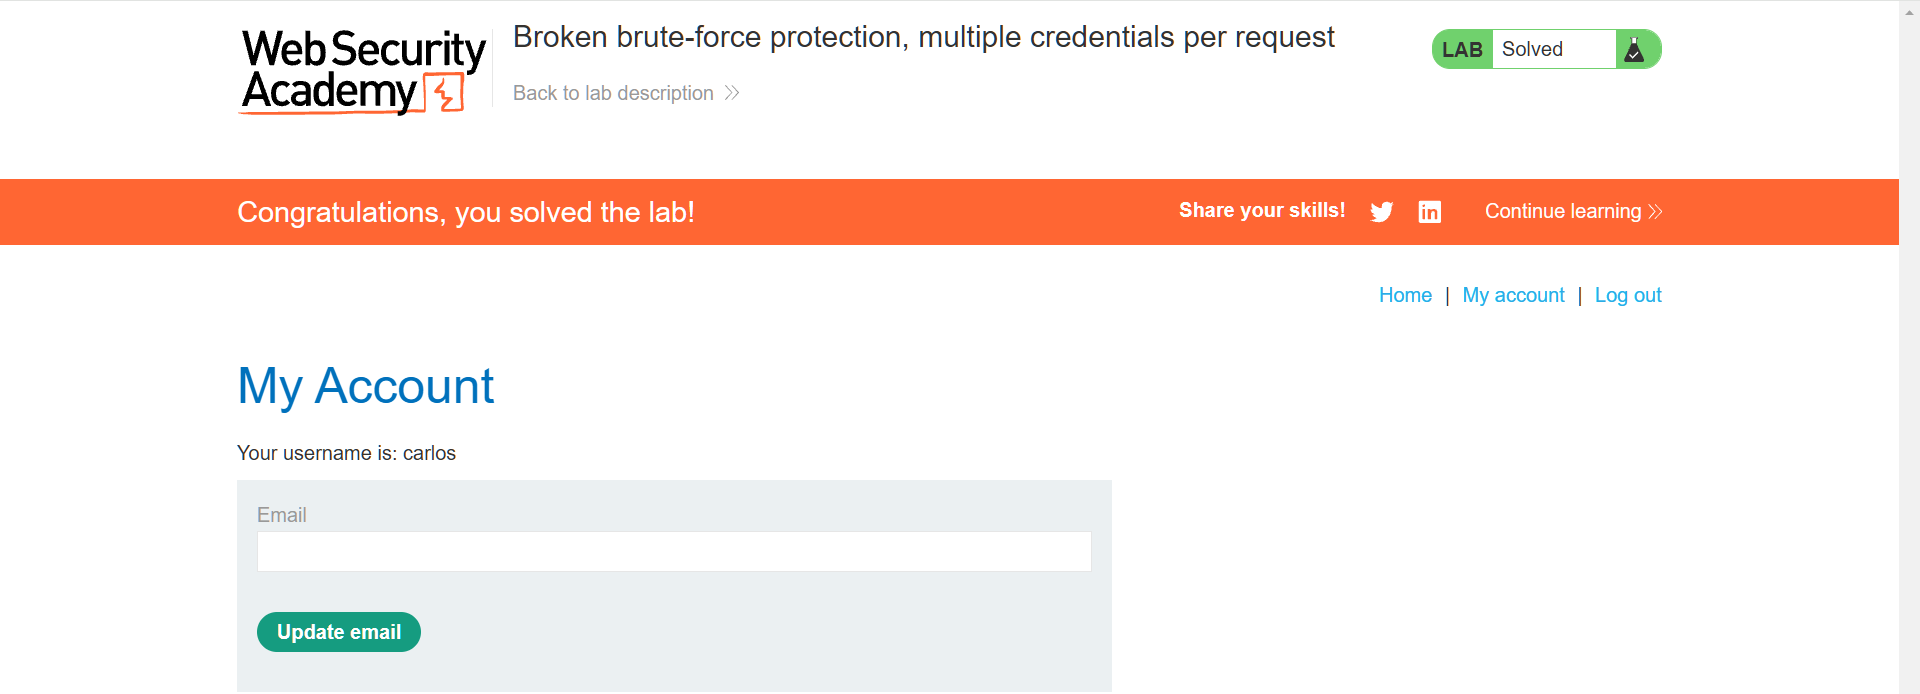1920x694 pixels.
Task: Open the My account navigation link
Action: pos(1513,295)
